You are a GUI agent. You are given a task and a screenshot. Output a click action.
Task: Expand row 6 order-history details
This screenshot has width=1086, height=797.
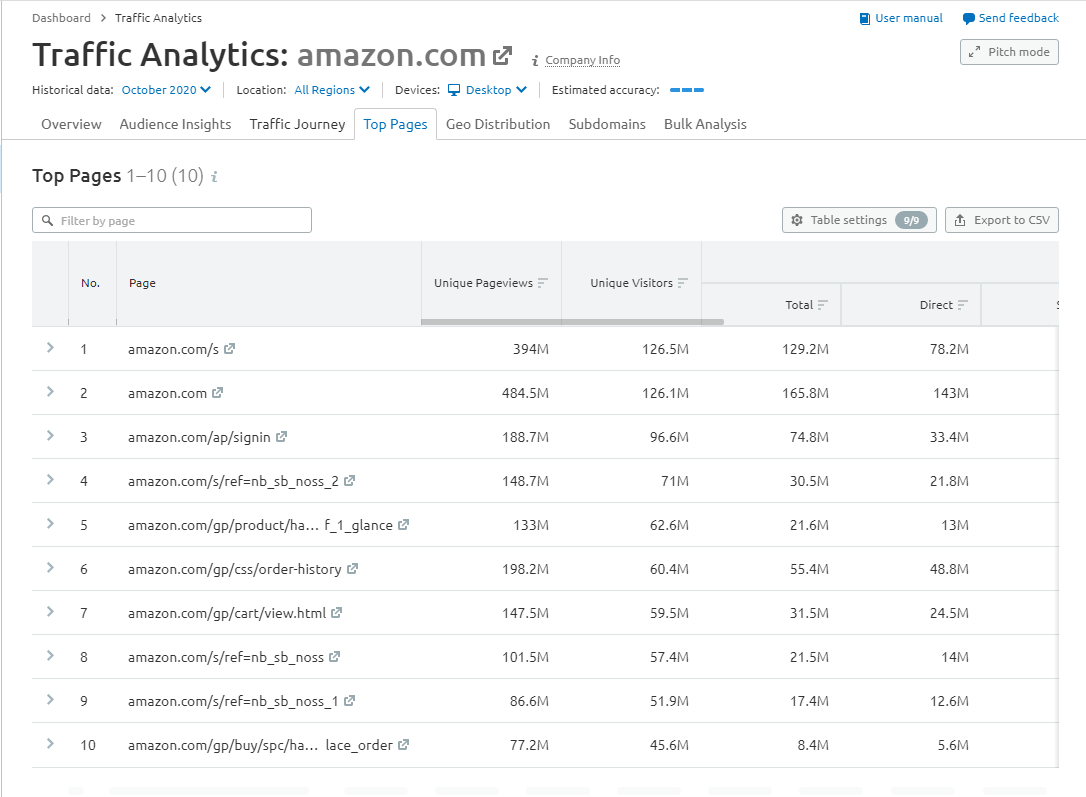pyautogui.click(x=50, y=568)
